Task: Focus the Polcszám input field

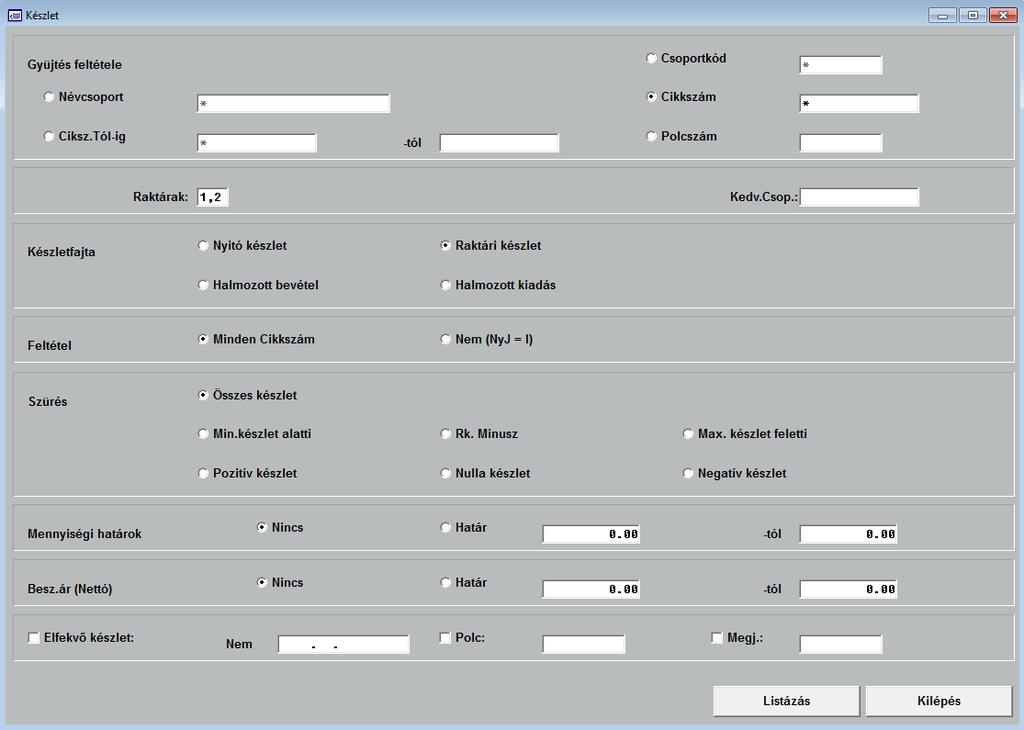Action: (x=840, y=143)
